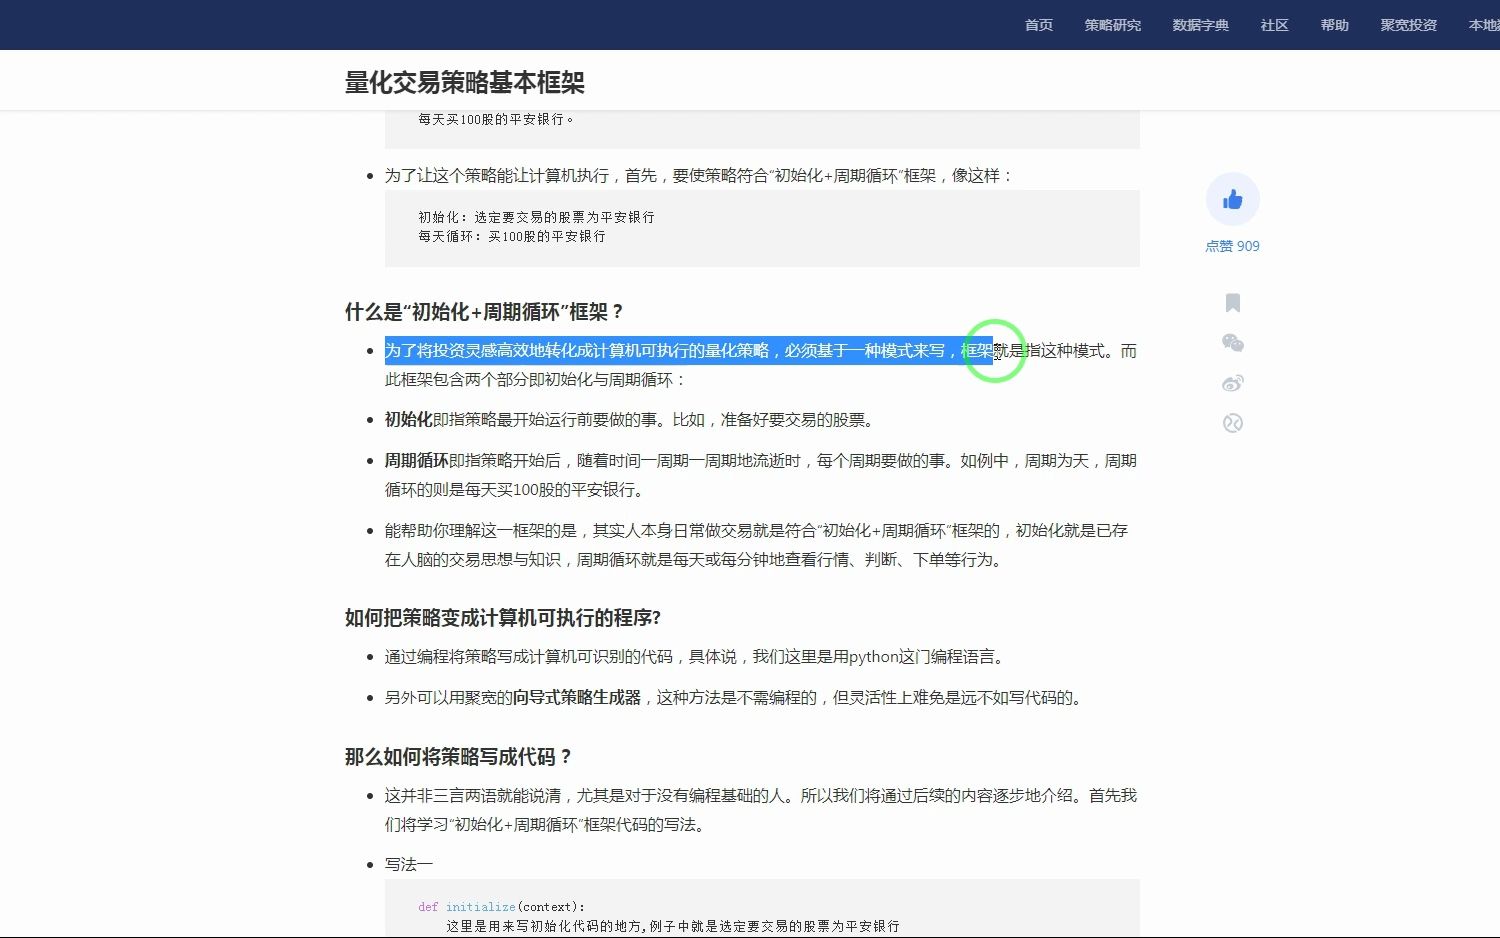Click the def initialize(context) code line
Viewport: 1500px width, 938px height.
click(x=502, y=907)
